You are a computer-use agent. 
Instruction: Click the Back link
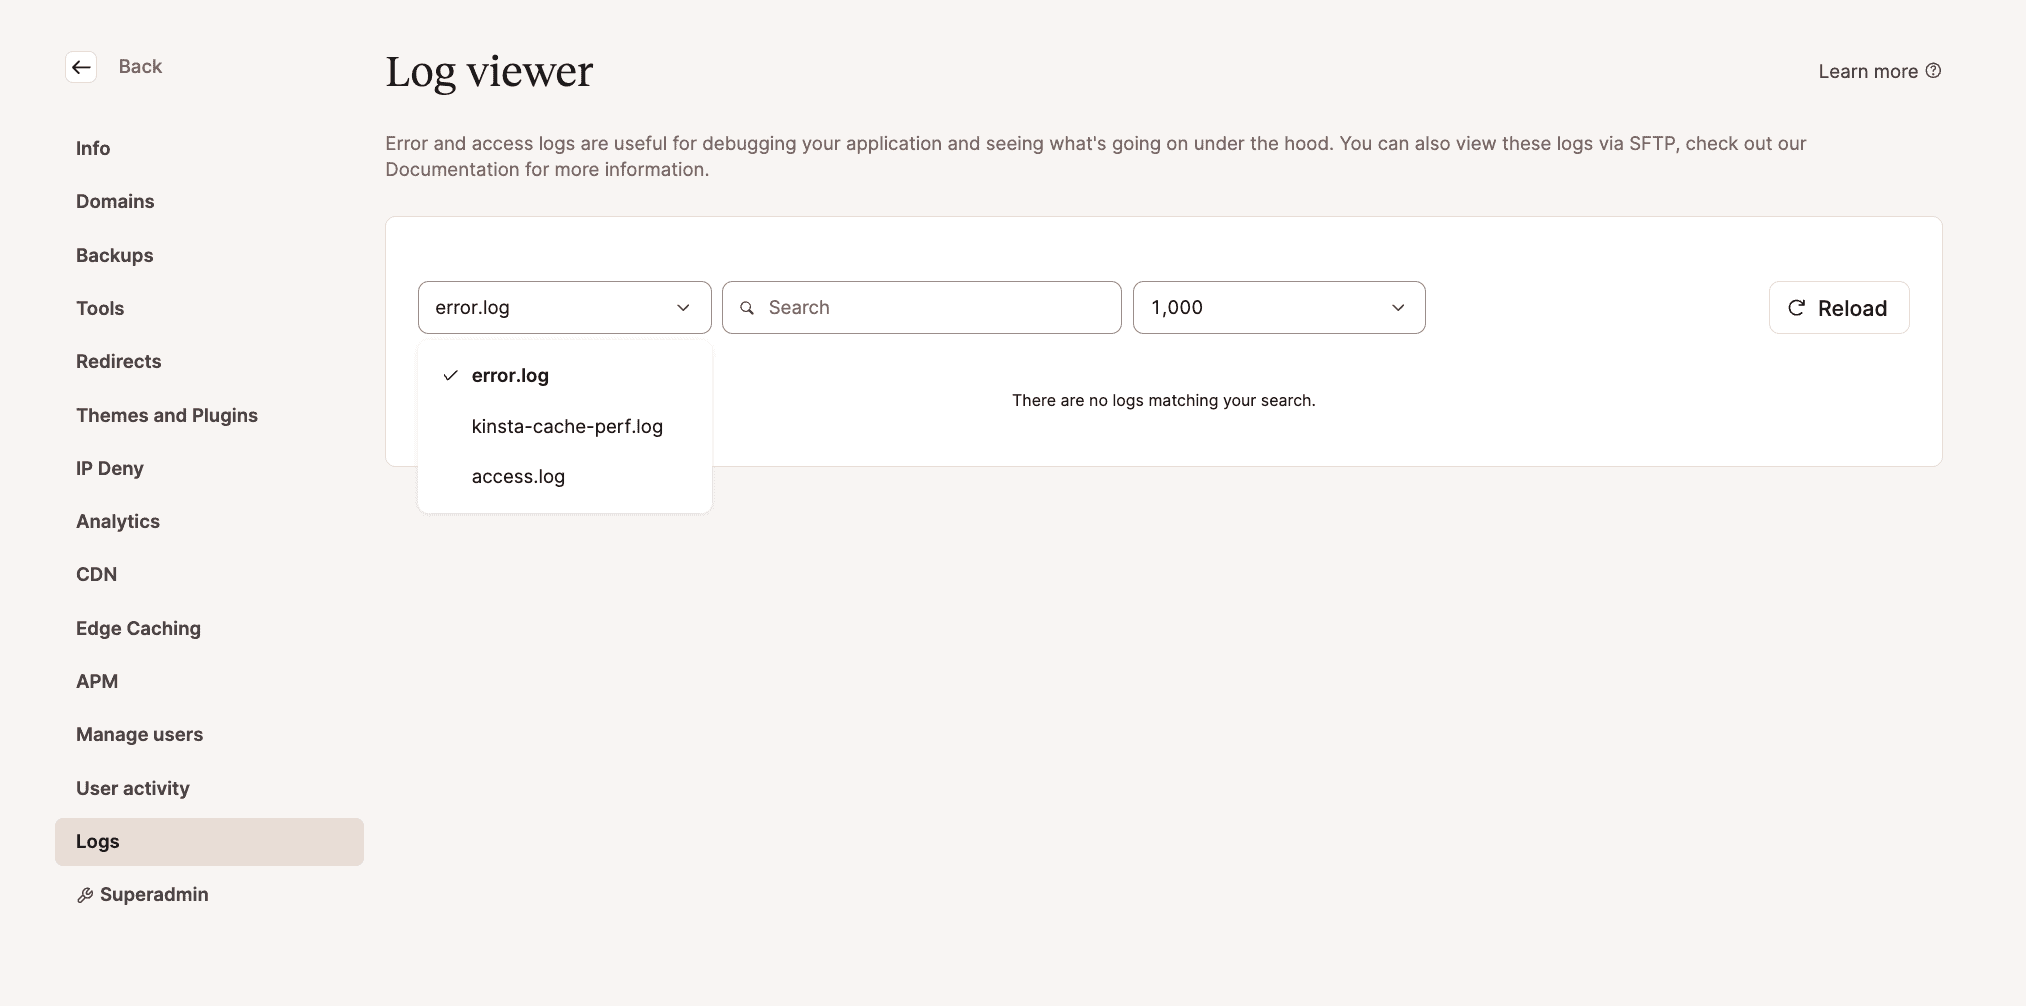140,66
